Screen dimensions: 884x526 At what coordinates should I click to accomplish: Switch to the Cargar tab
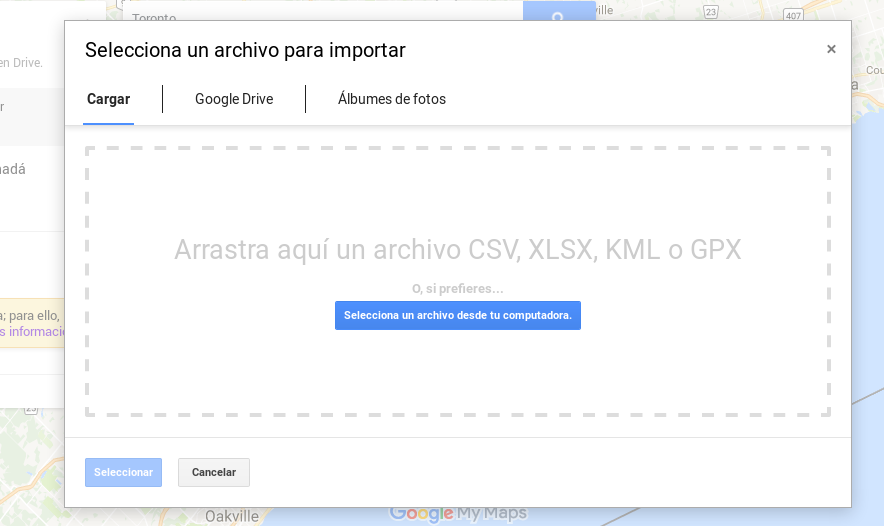point(108,99)
